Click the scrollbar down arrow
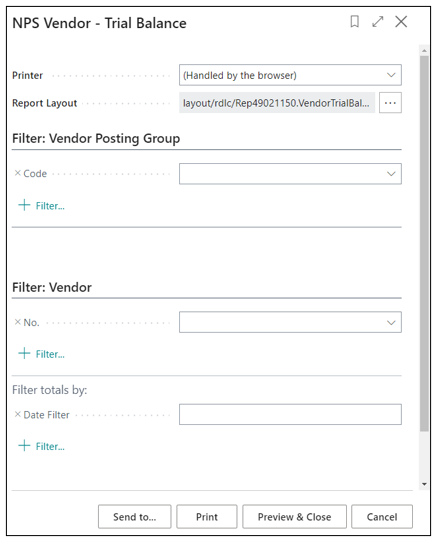The height and width of the screenshot is (547, 441). (x=424, y=484)
